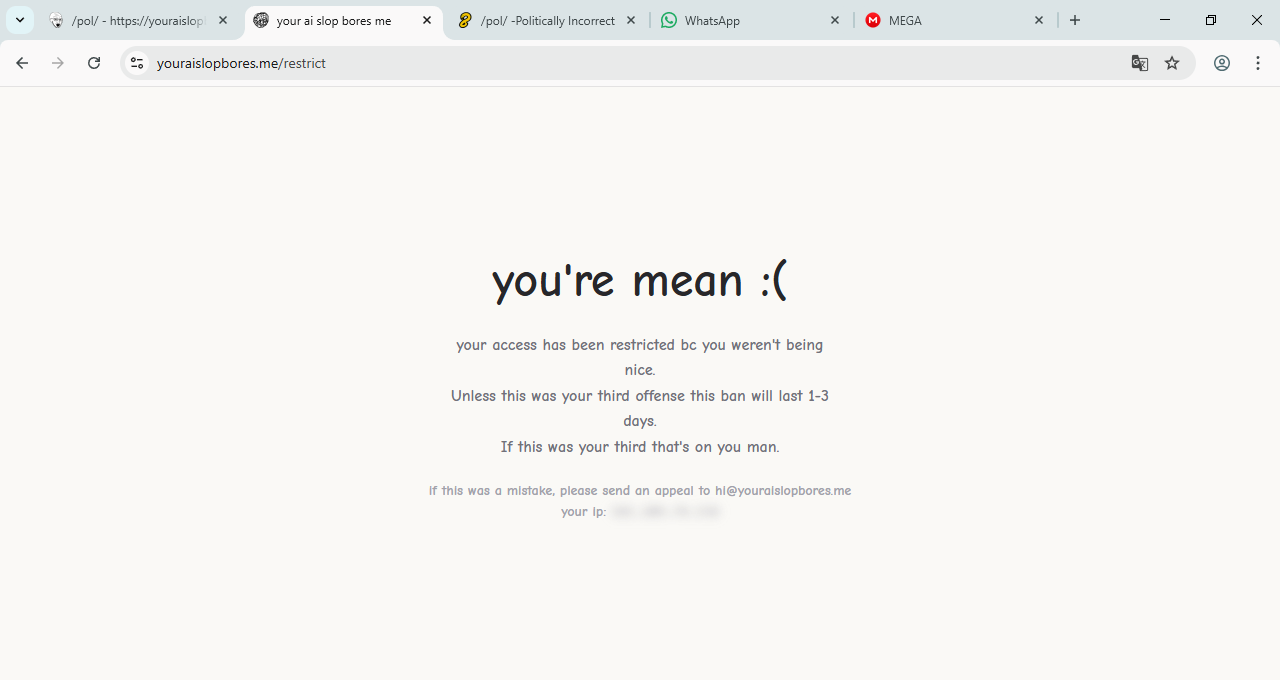Minimize the browser window
The height and width of the screenshot is (680, 1280).
point(1165,20)
